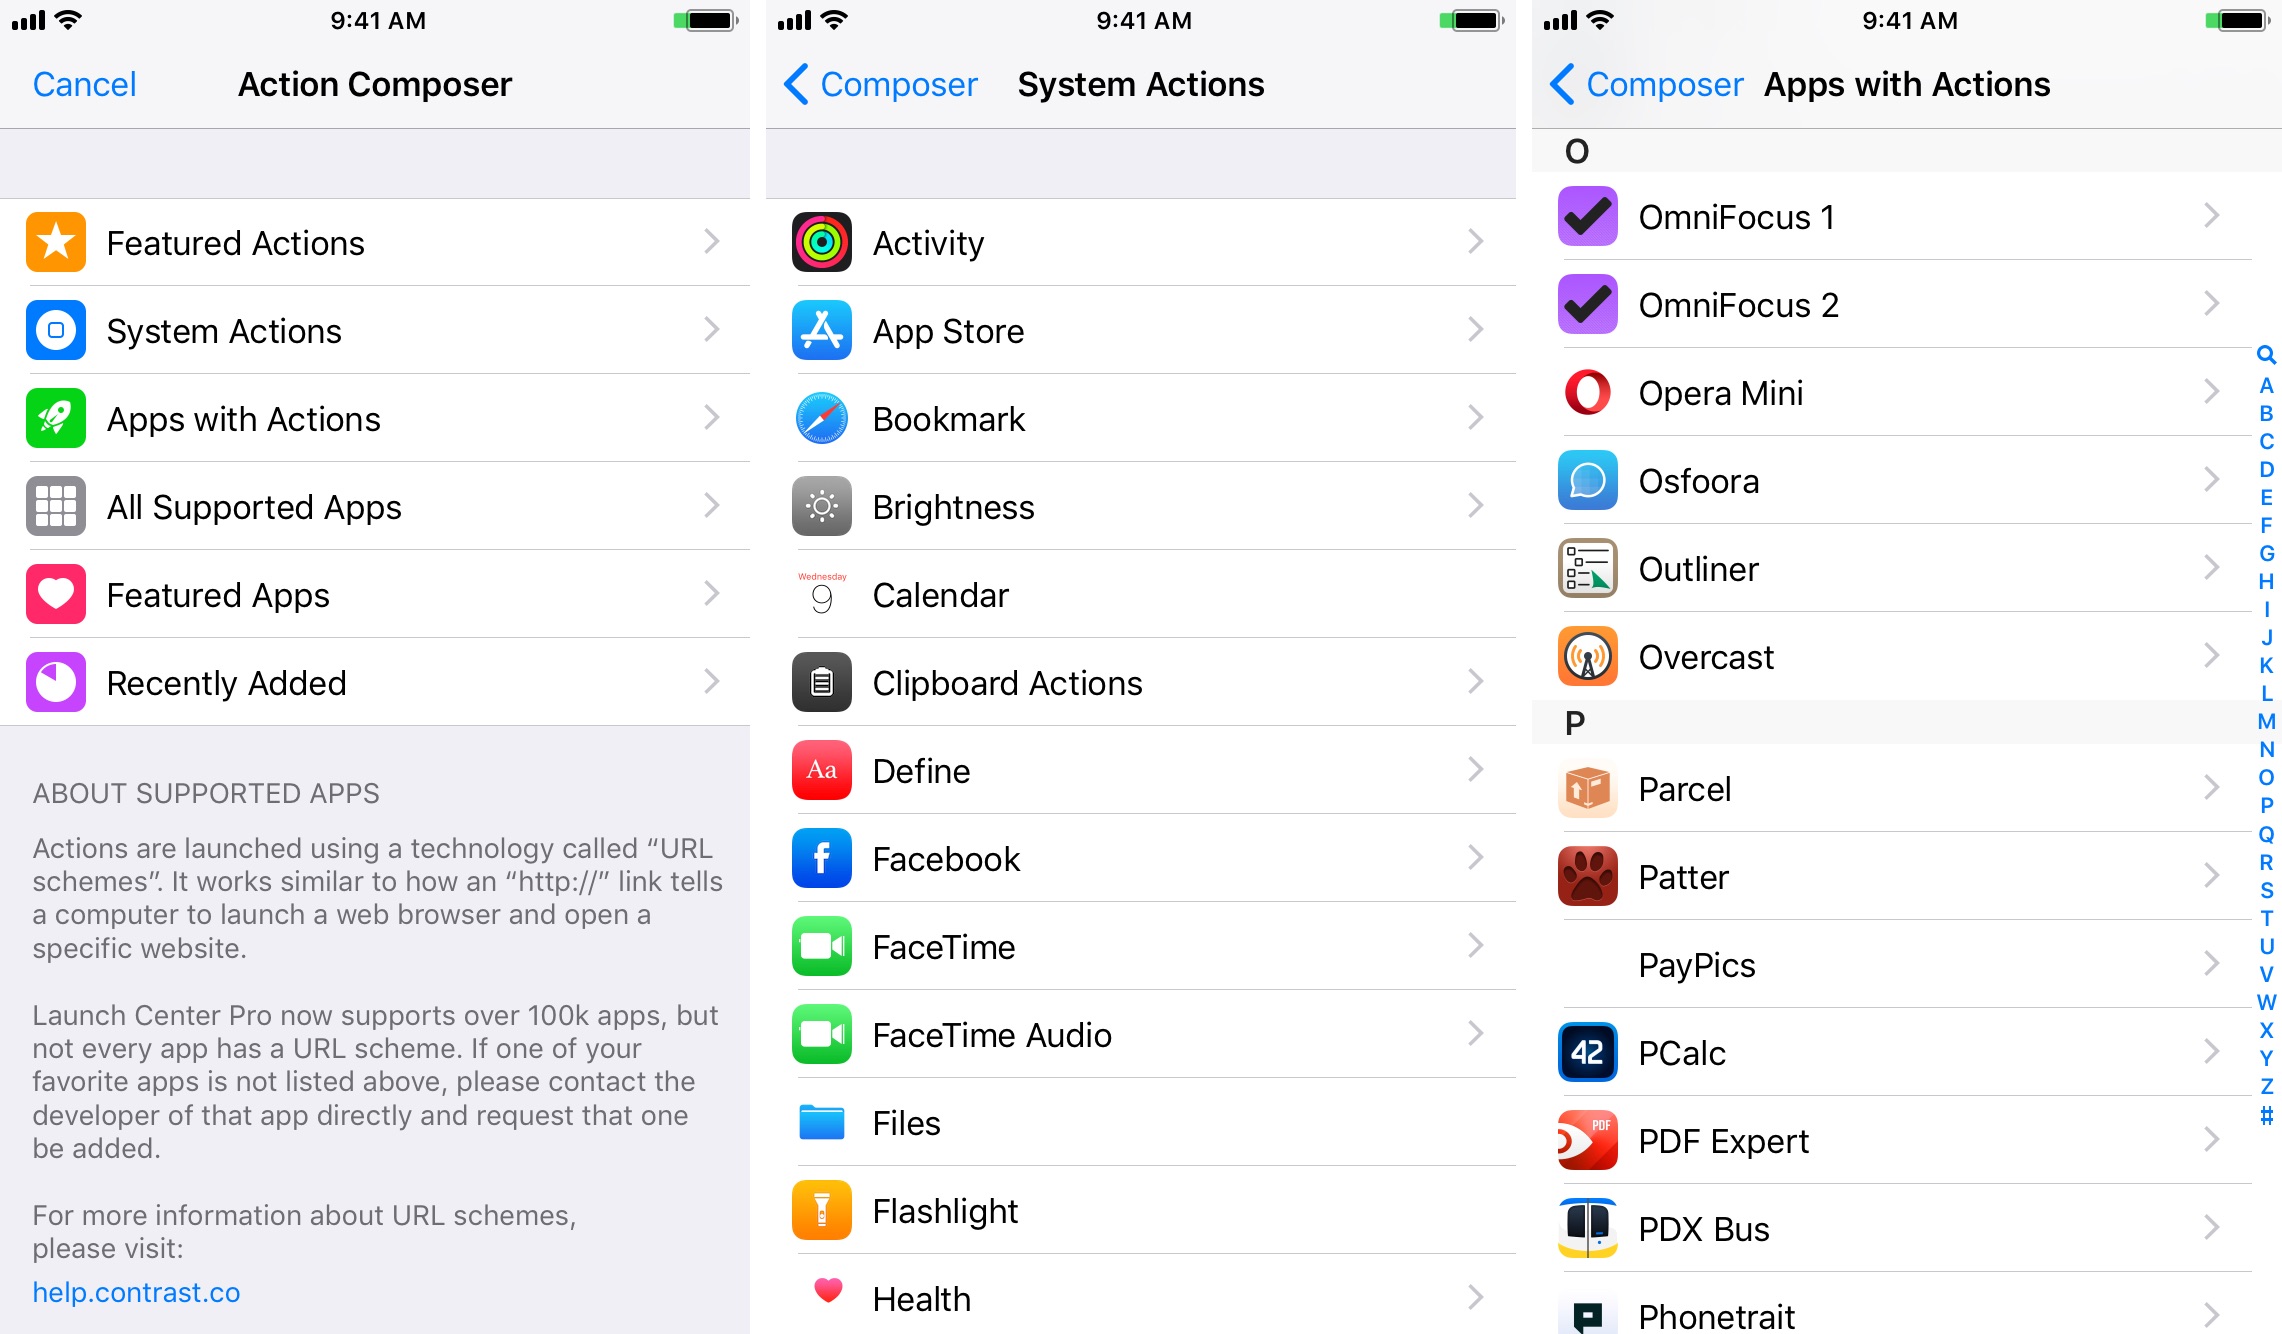The width and height of the screenshot is (2282, 1334).
Task: Go back to Composer from System Actions
Action: point(880,84)
